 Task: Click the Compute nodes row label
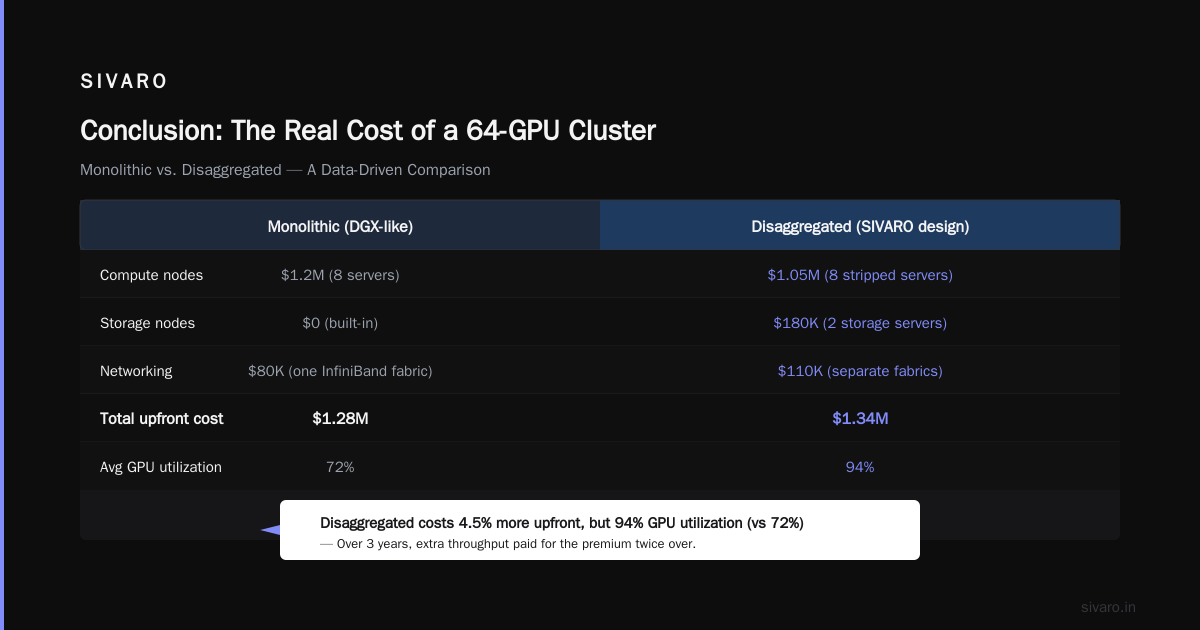(x=151, y=275)
